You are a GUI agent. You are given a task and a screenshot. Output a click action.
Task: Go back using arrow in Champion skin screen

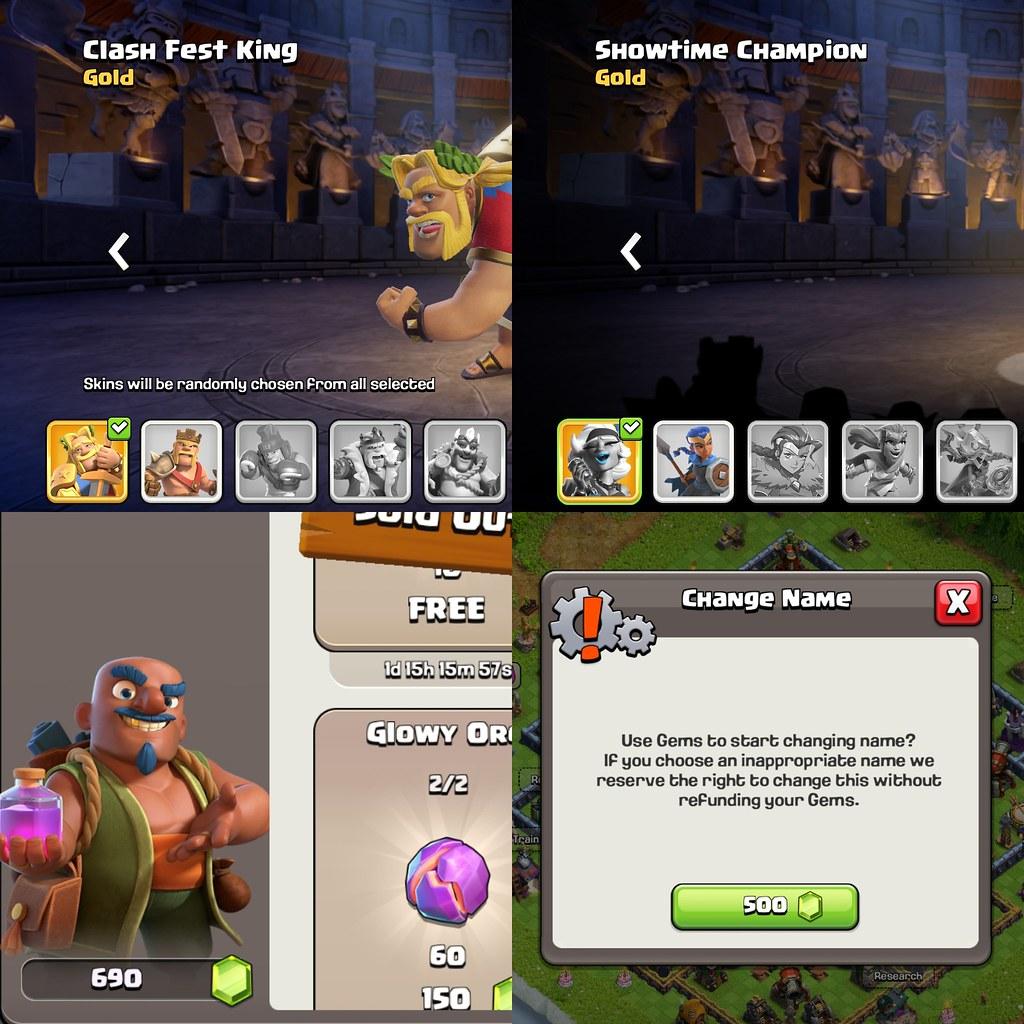point(631,251)
